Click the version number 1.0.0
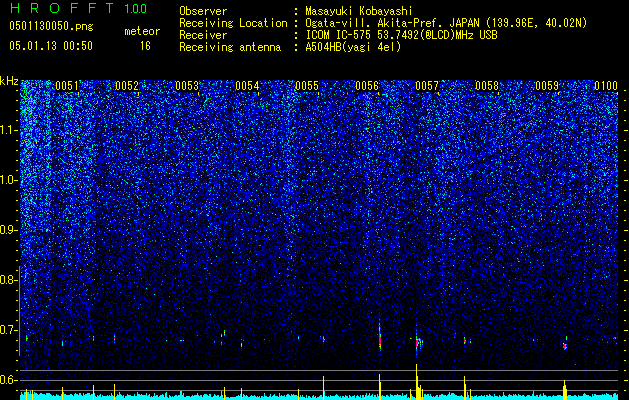Image resolution: width=629 pixels, height=400 pixels. (x=135, y=8)
